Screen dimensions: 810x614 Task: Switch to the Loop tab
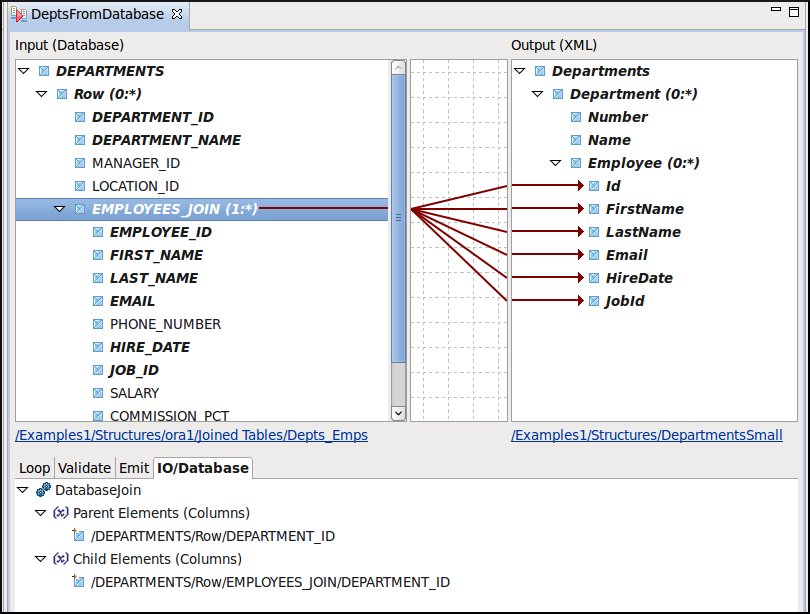click(34, 468)
